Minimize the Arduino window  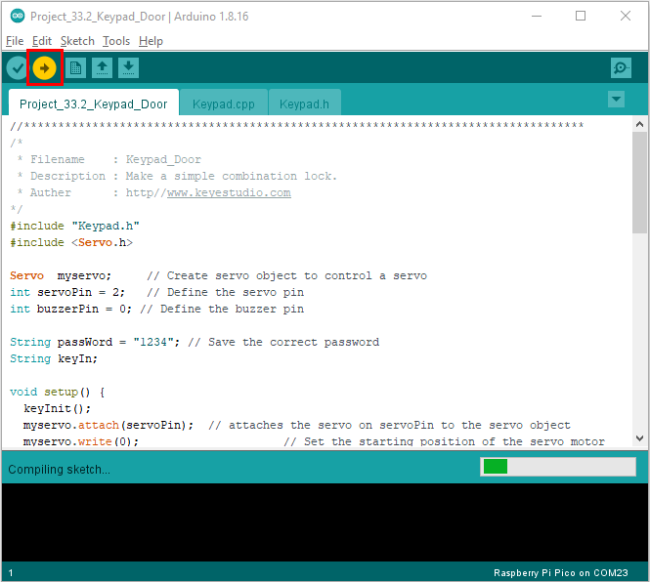[x=536, y=16]
